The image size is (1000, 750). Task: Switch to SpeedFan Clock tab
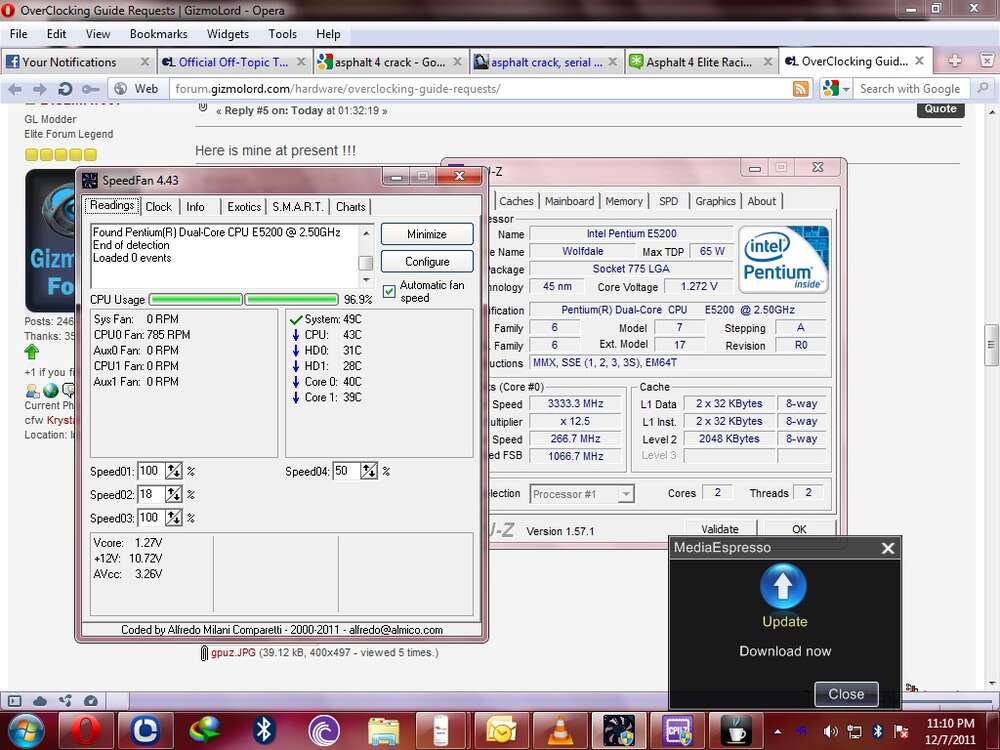(158, 207)
